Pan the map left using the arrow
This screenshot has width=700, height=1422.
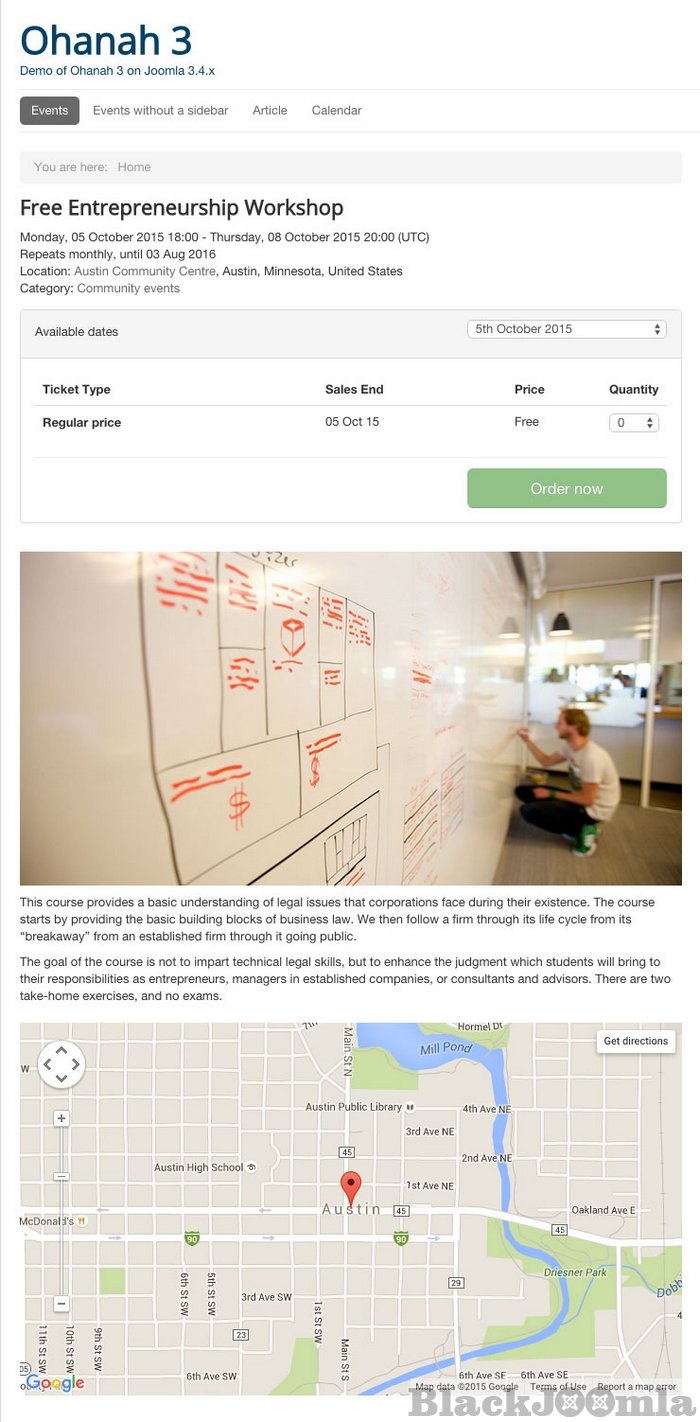click(47, 1064)
